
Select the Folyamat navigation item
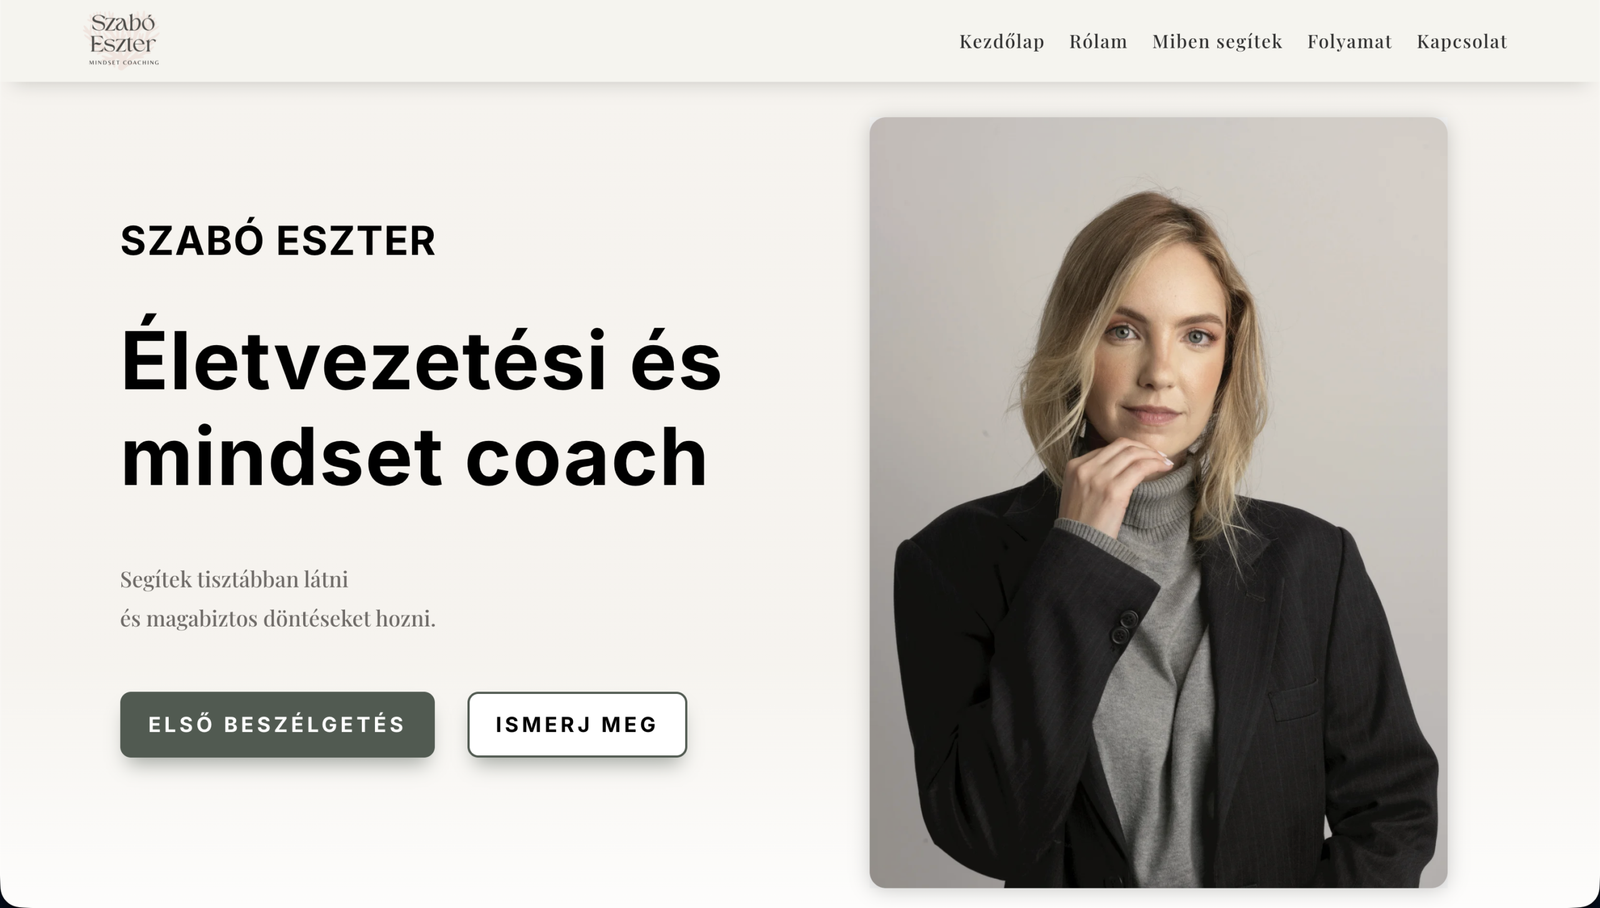1349,41
